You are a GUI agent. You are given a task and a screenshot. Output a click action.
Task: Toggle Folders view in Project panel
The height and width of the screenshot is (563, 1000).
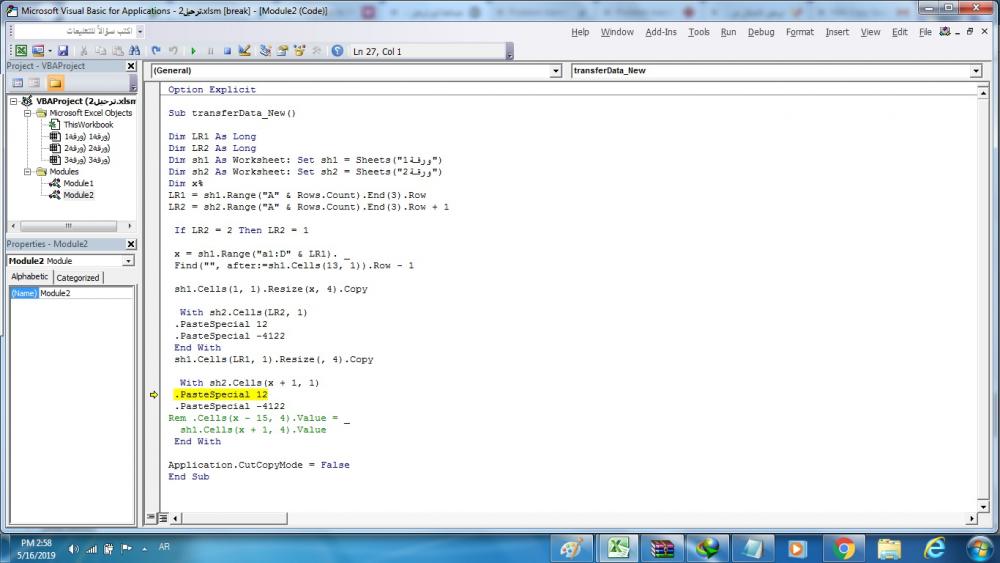pos(55,83)
